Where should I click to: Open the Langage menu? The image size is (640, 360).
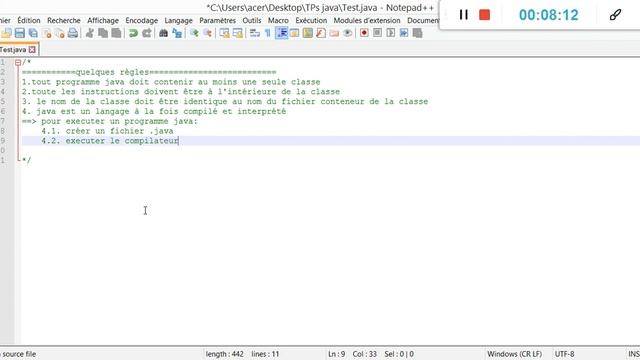178,20
